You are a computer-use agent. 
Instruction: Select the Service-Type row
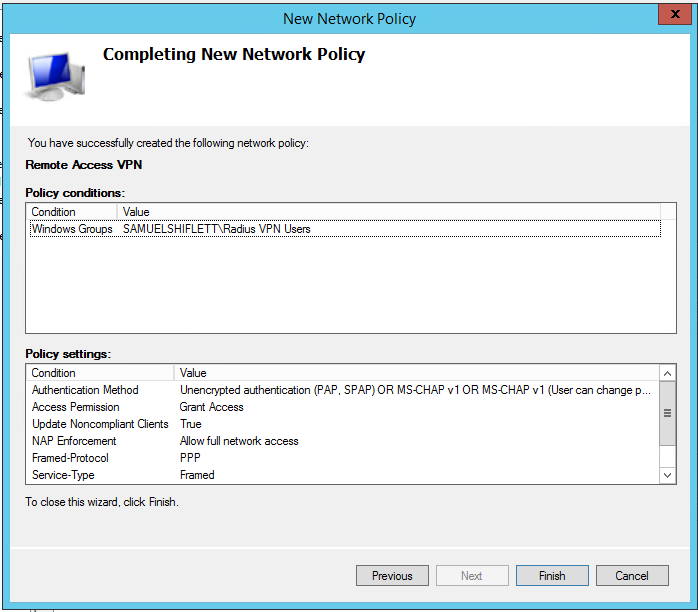tap(343, 474)
